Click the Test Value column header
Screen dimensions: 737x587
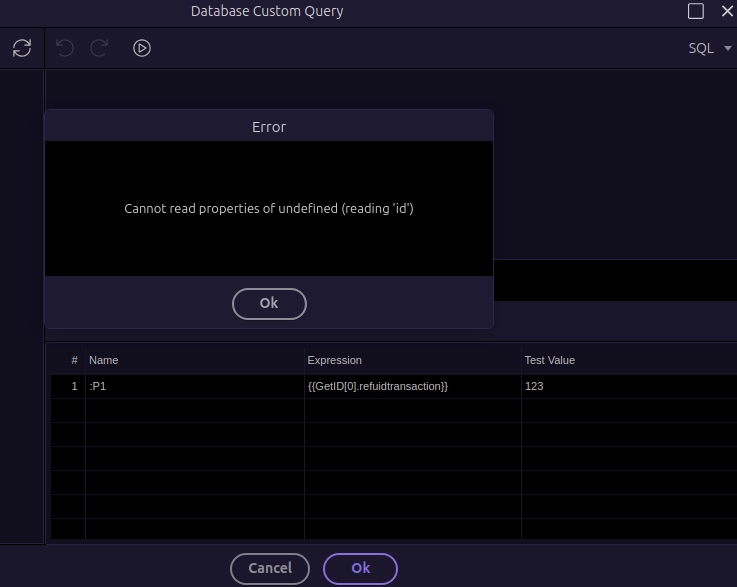pos(629,360)
